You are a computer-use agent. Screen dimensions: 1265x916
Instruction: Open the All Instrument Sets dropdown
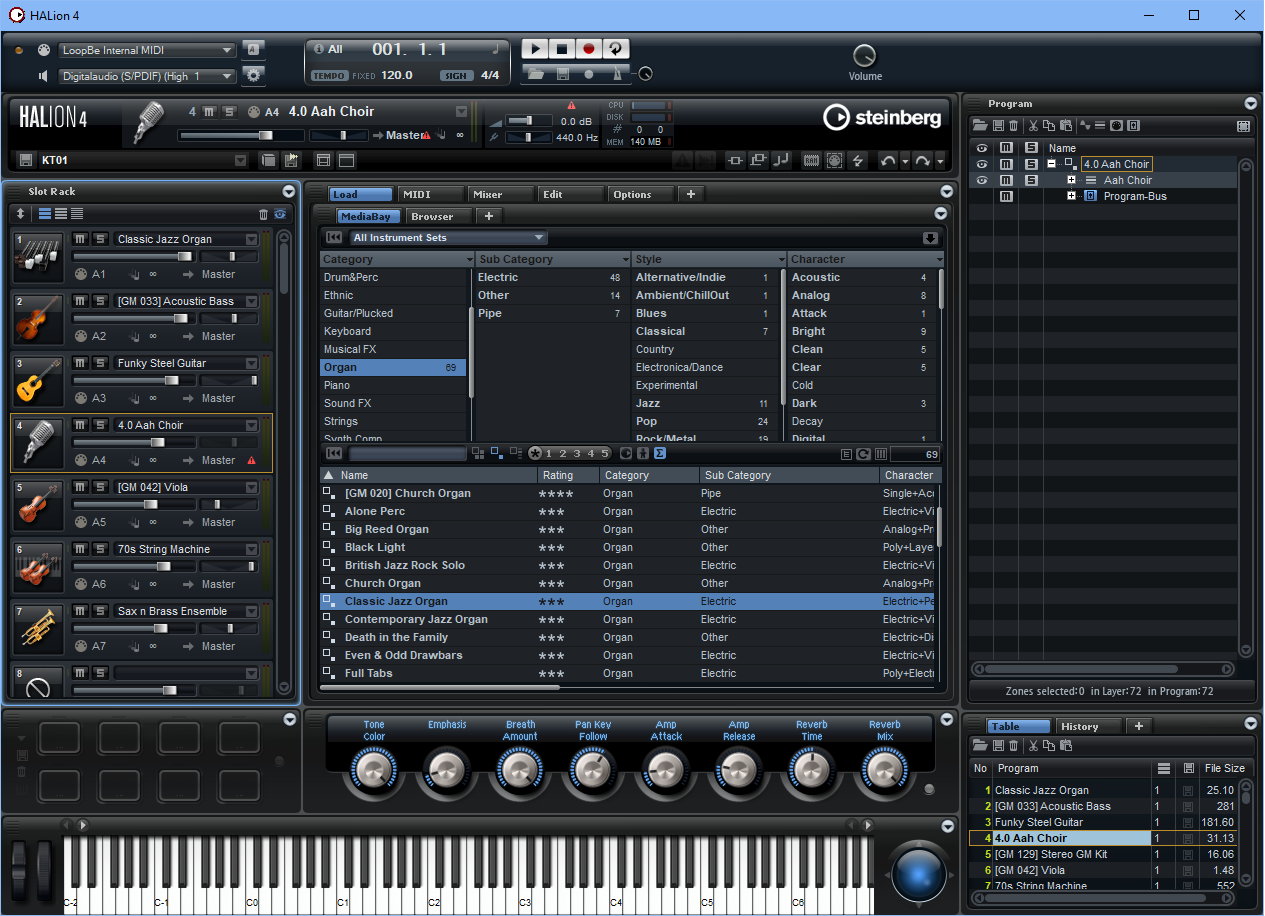click(448, 238)
